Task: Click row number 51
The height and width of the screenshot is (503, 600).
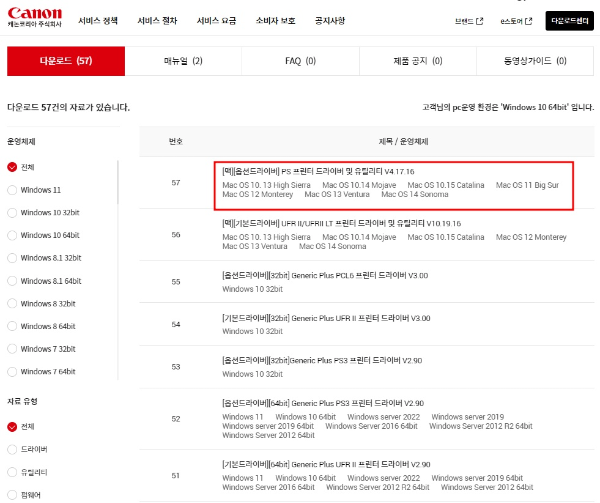Action: tap(176, 476)
